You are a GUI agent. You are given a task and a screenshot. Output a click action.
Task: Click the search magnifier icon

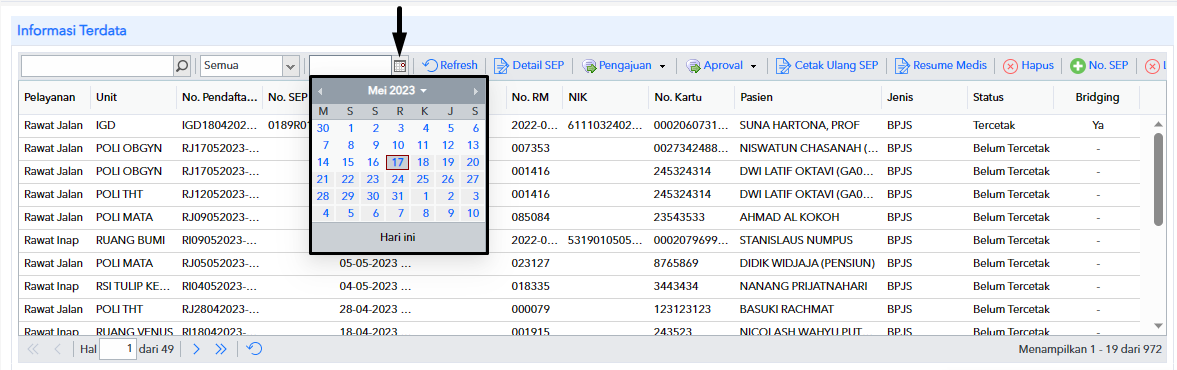[x=182, y=66]
